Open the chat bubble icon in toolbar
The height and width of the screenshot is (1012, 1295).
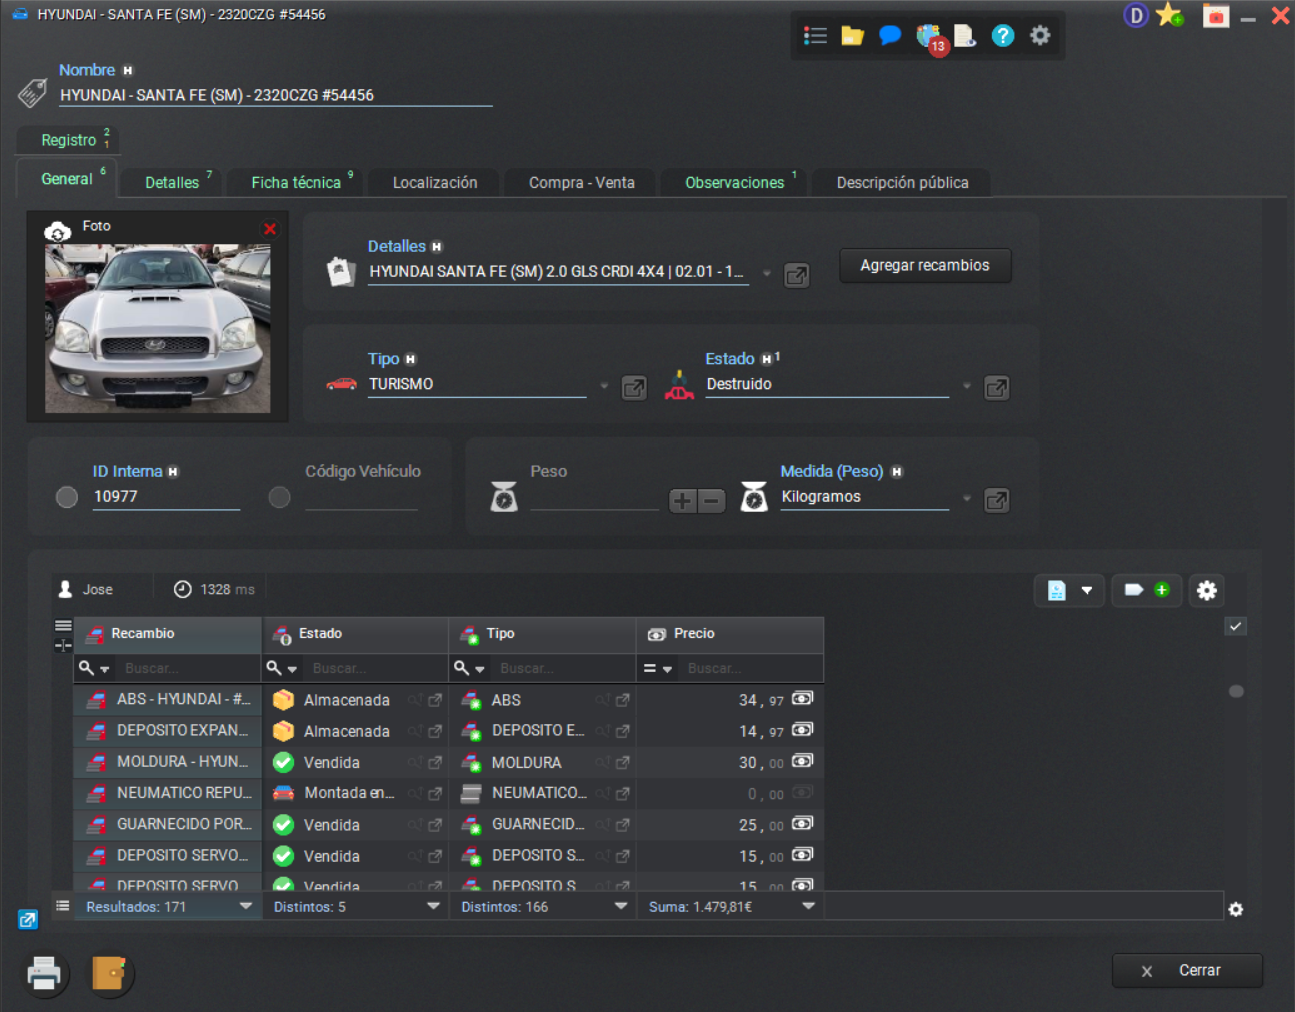click(889, 36)
